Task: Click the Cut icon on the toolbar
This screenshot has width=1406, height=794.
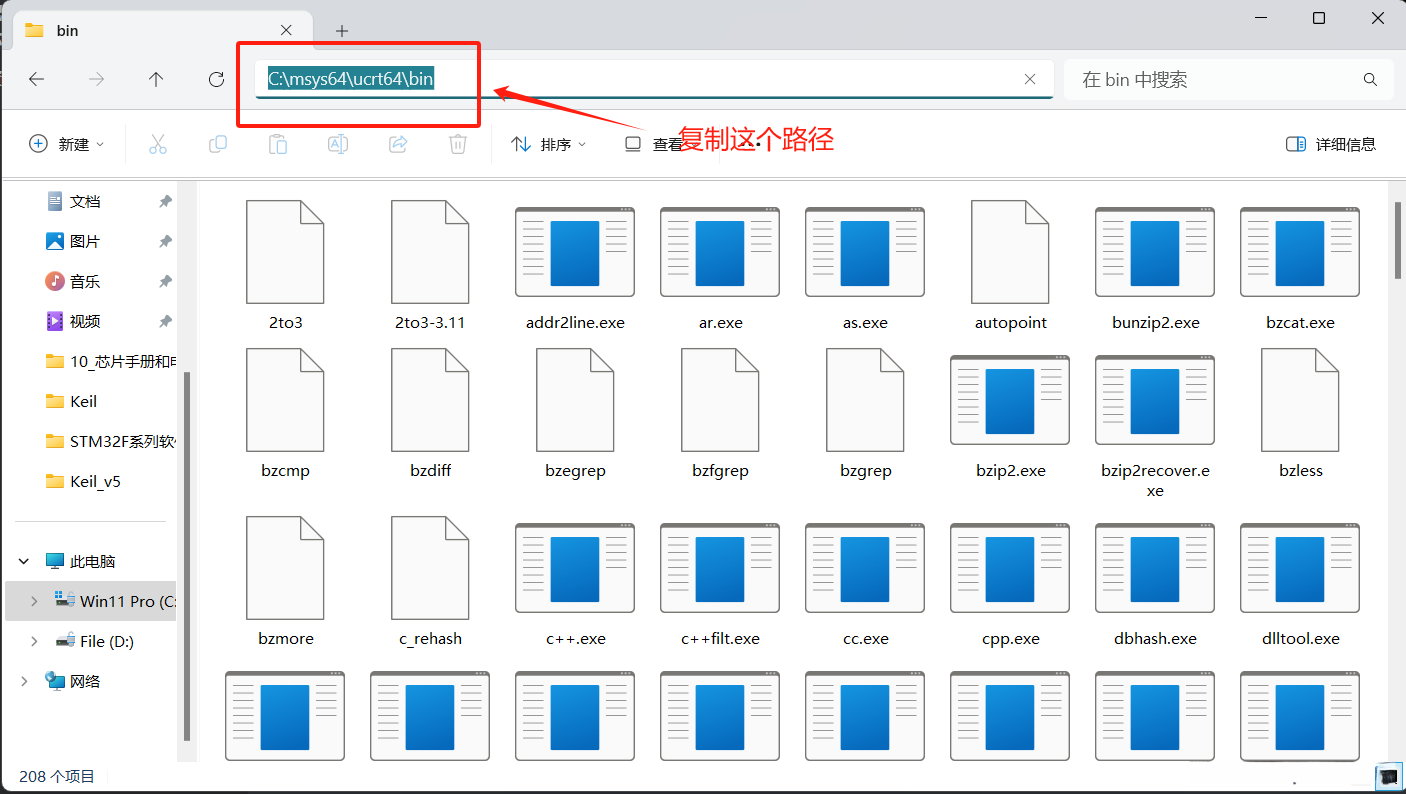Action: (157, 143)
